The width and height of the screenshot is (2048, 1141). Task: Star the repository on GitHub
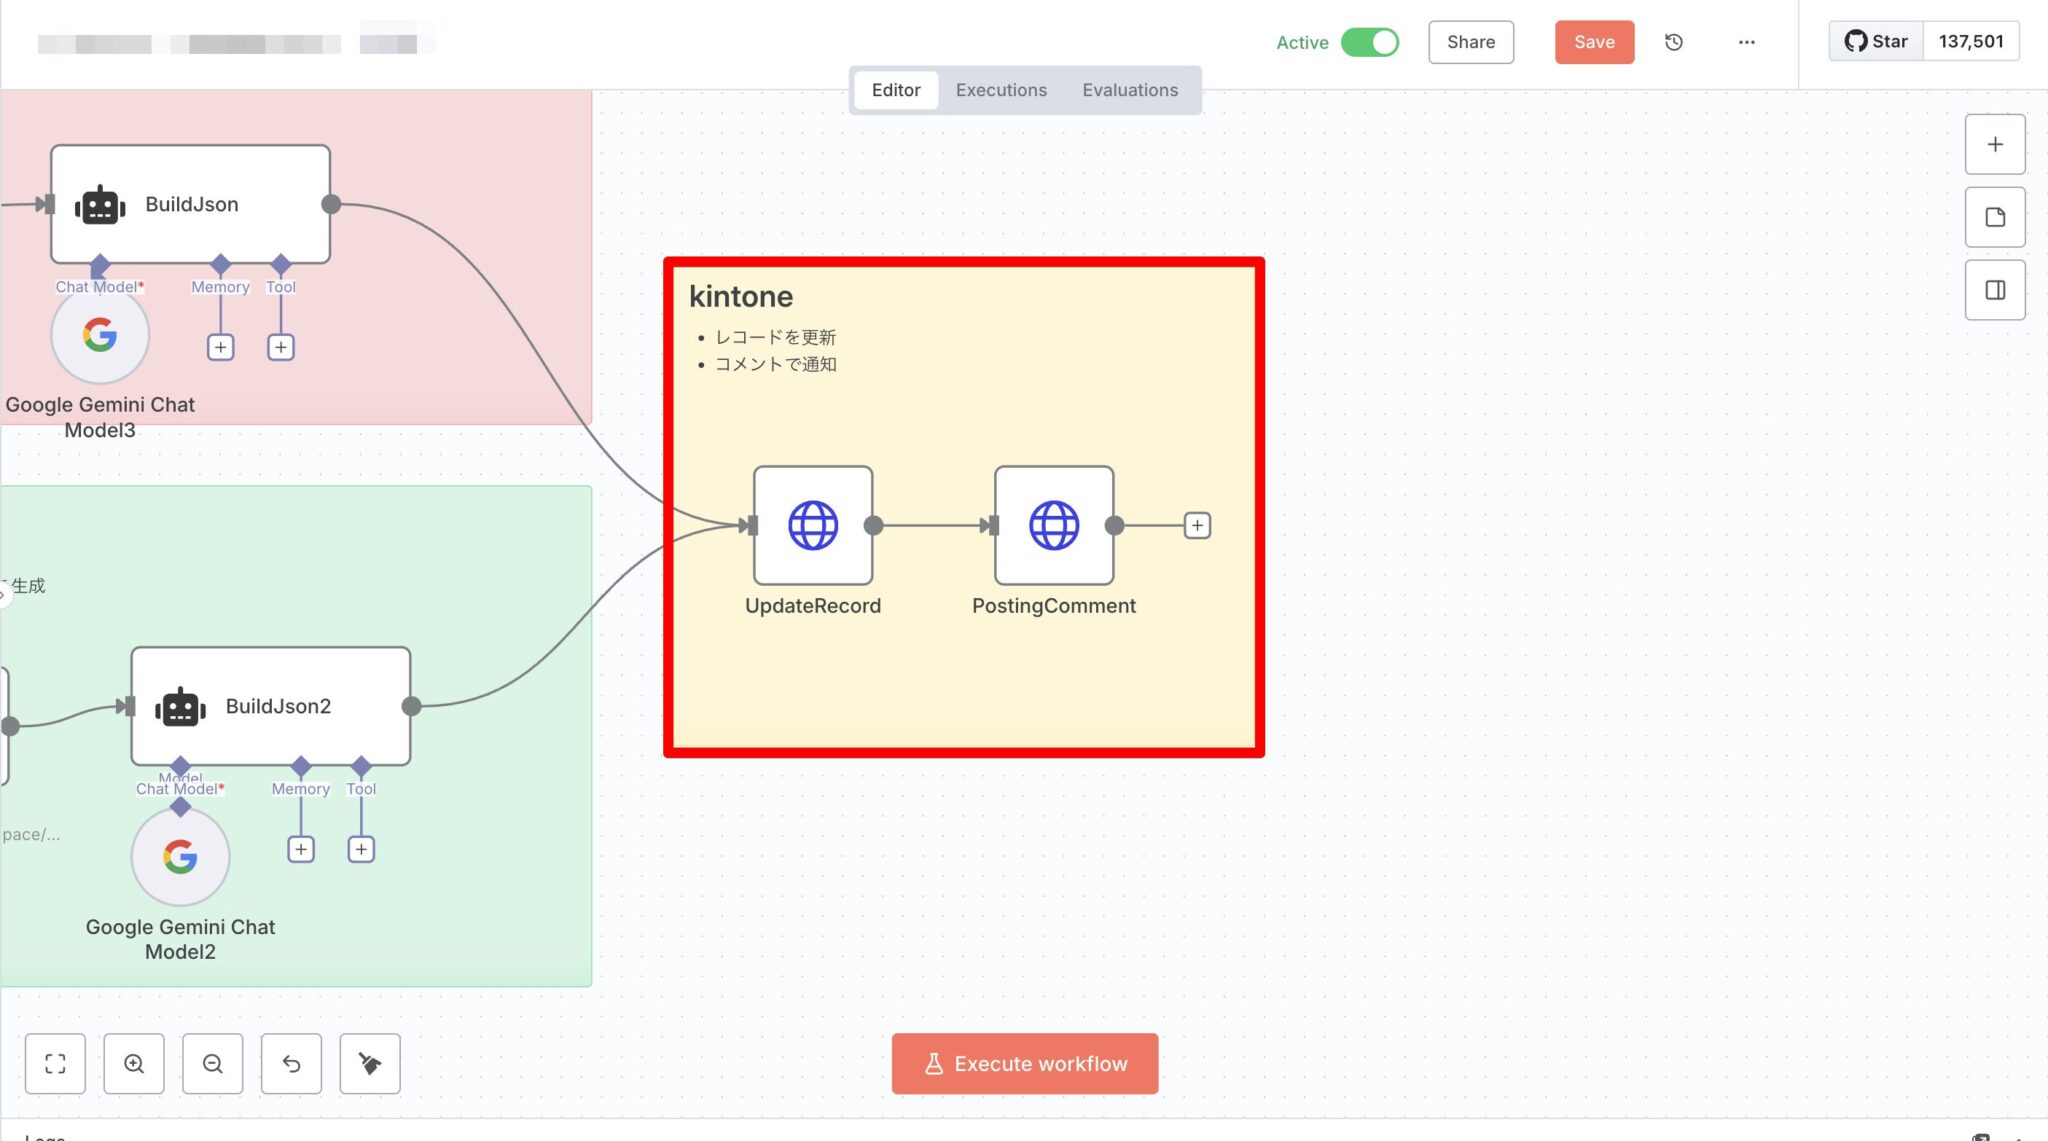(1875, 41)
